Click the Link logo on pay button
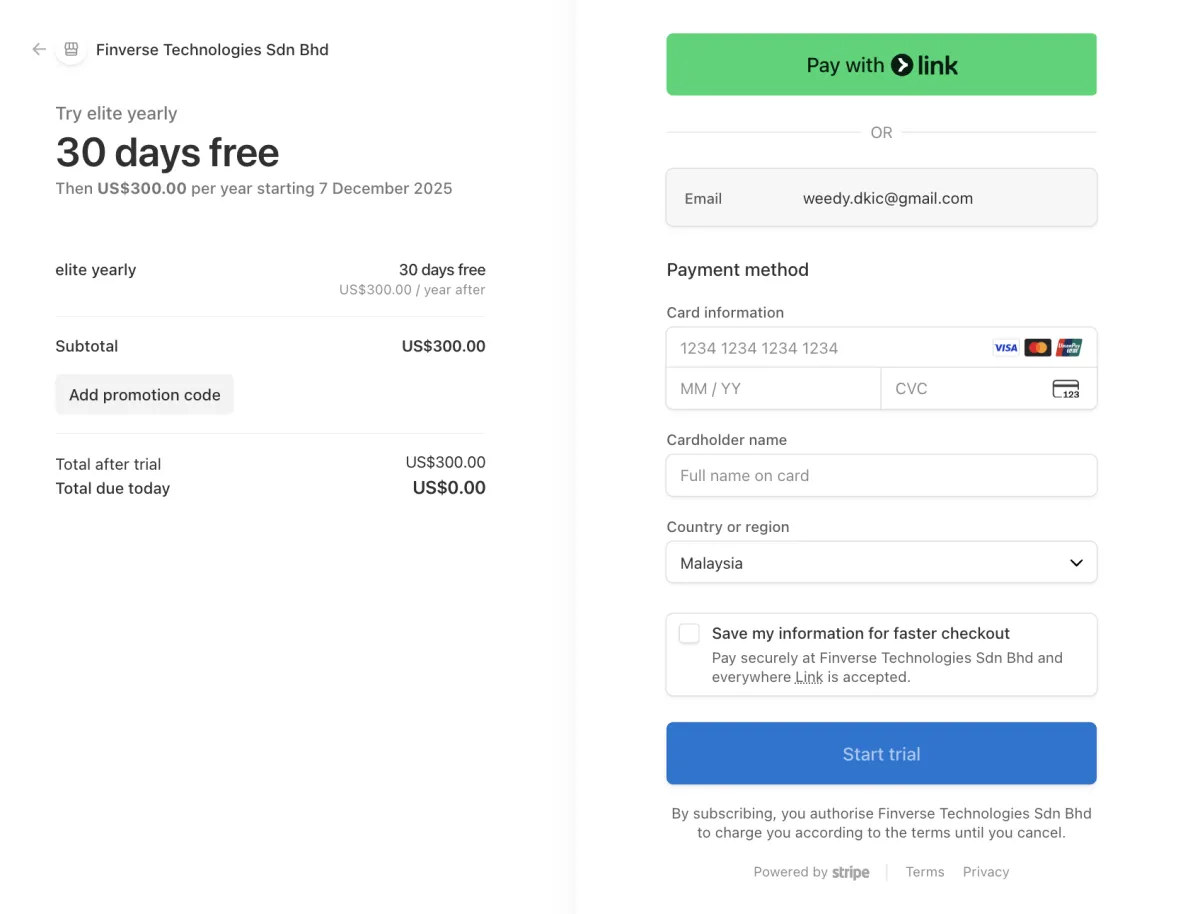The height and width of the screenshot is (914, 1200). [x=925, y=65]
